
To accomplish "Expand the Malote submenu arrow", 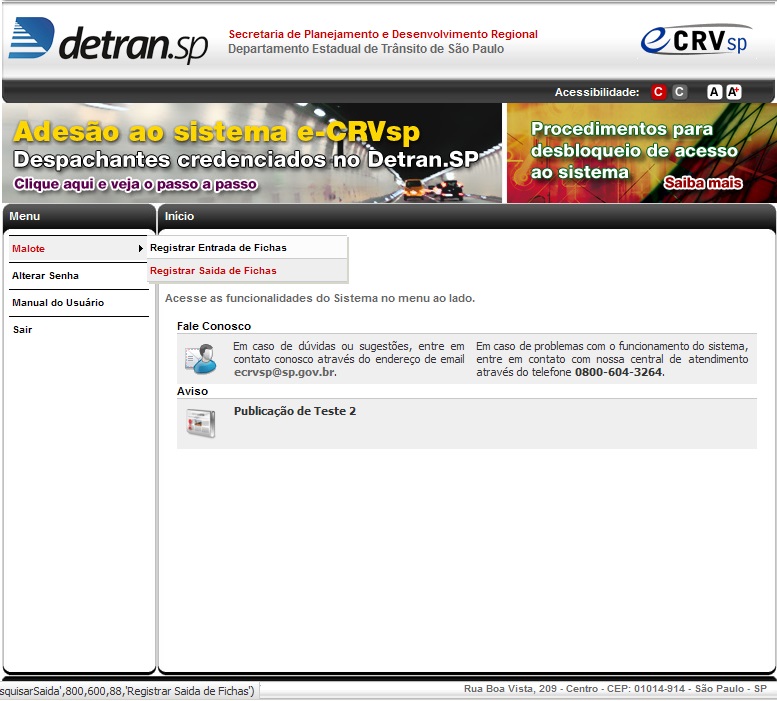I will (141, 249).
